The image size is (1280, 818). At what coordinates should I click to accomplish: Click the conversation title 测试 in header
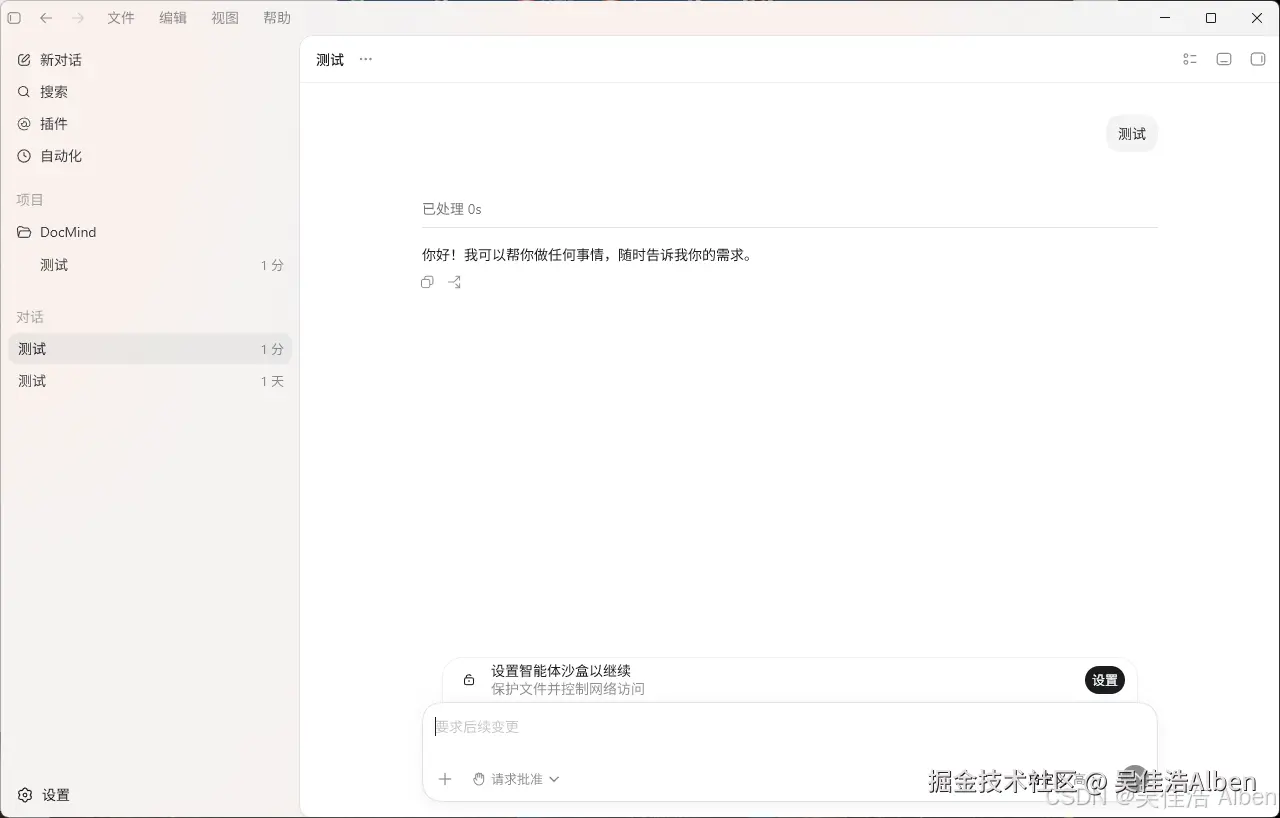coord(330,60)
